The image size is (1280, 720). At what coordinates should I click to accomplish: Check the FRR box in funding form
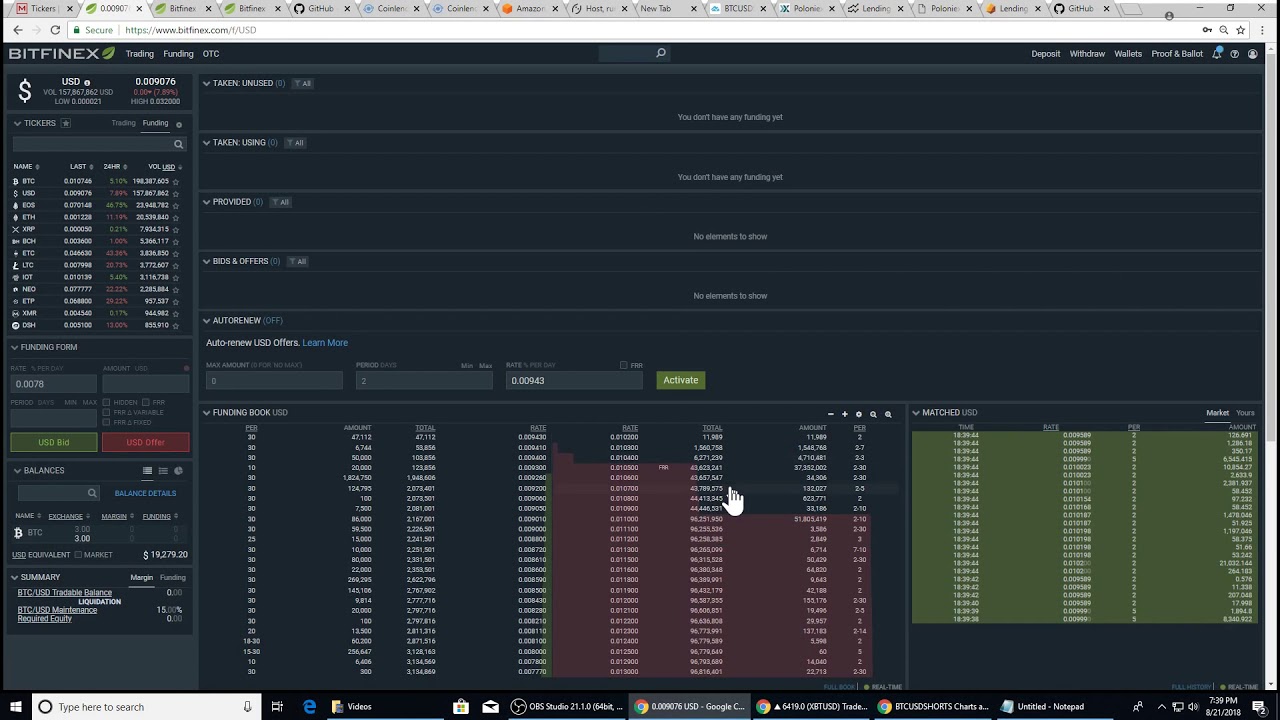click(147, 402)
